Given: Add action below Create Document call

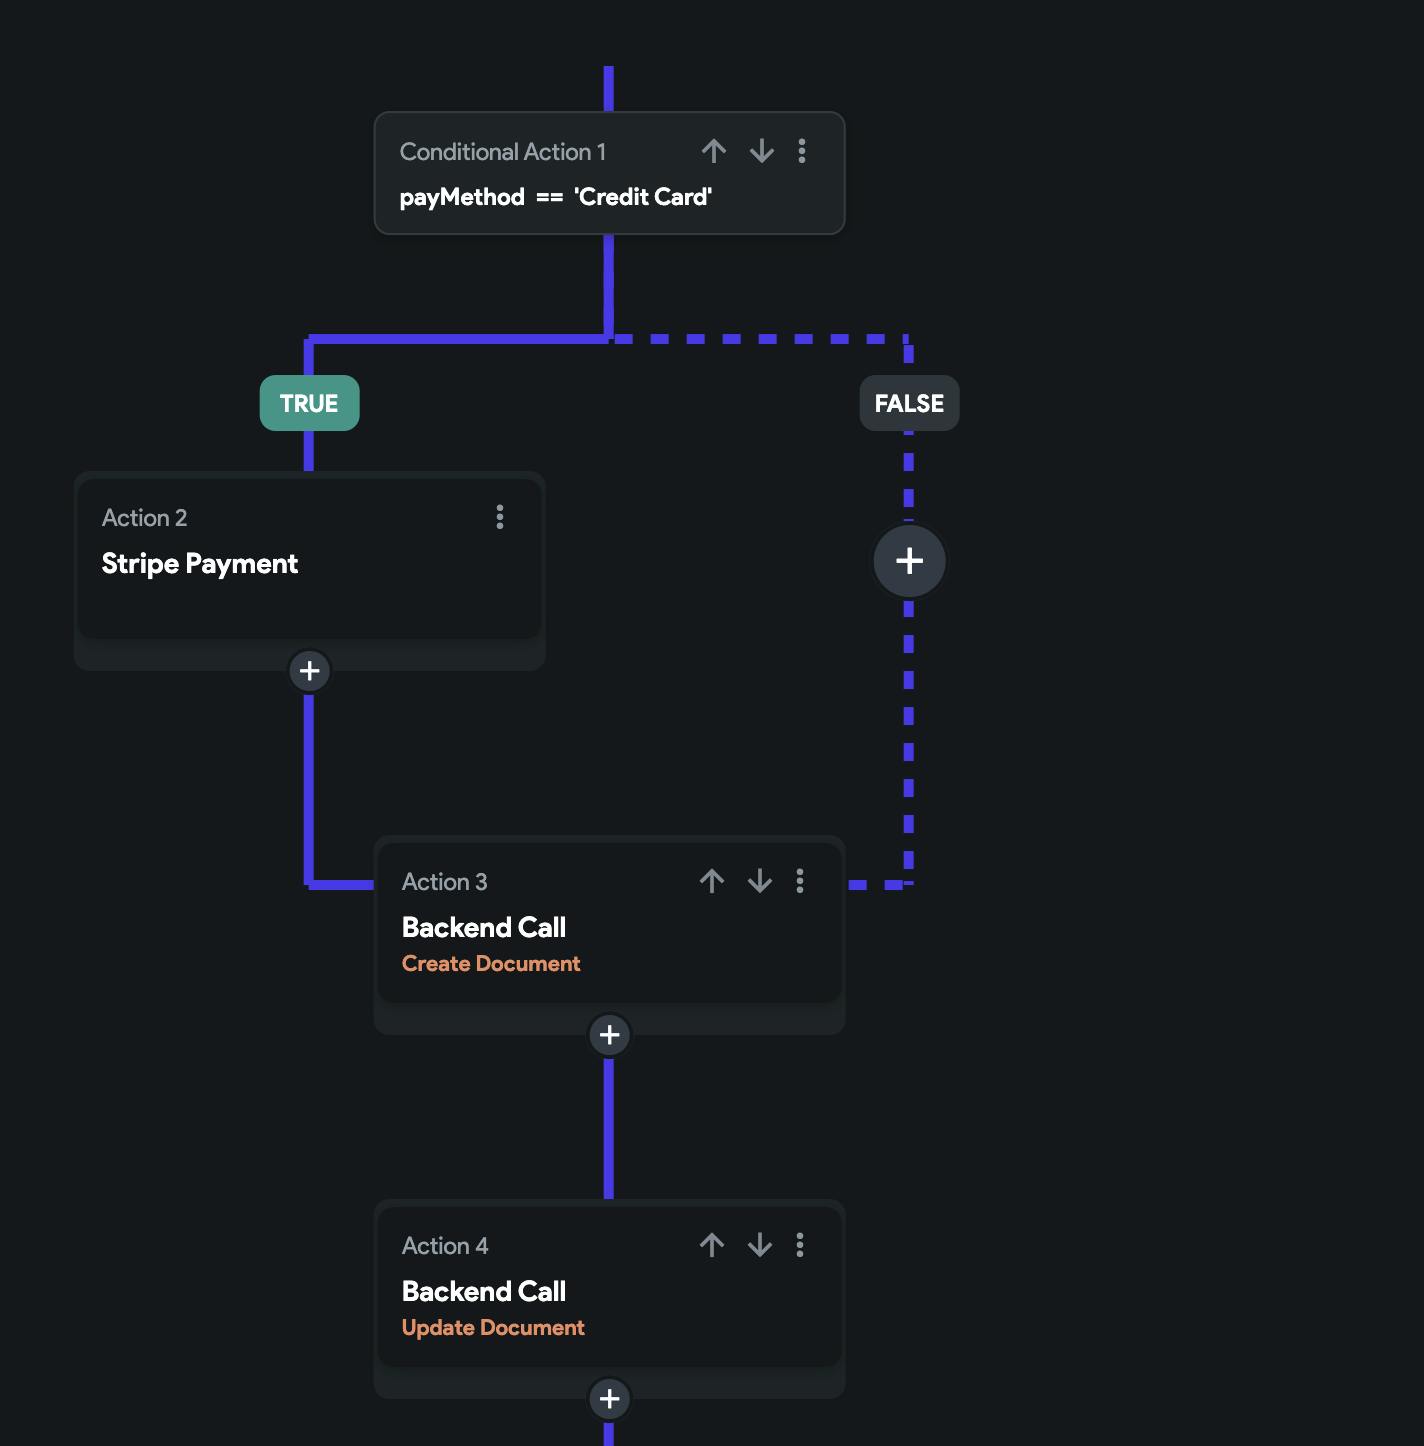Looking at the screenshot, I should 609,1034.
